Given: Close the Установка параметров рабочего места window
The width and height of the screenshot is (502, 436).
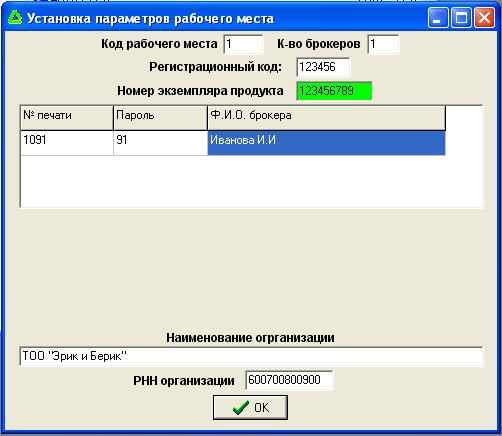Looking at the screenshot, I should 484,18.
